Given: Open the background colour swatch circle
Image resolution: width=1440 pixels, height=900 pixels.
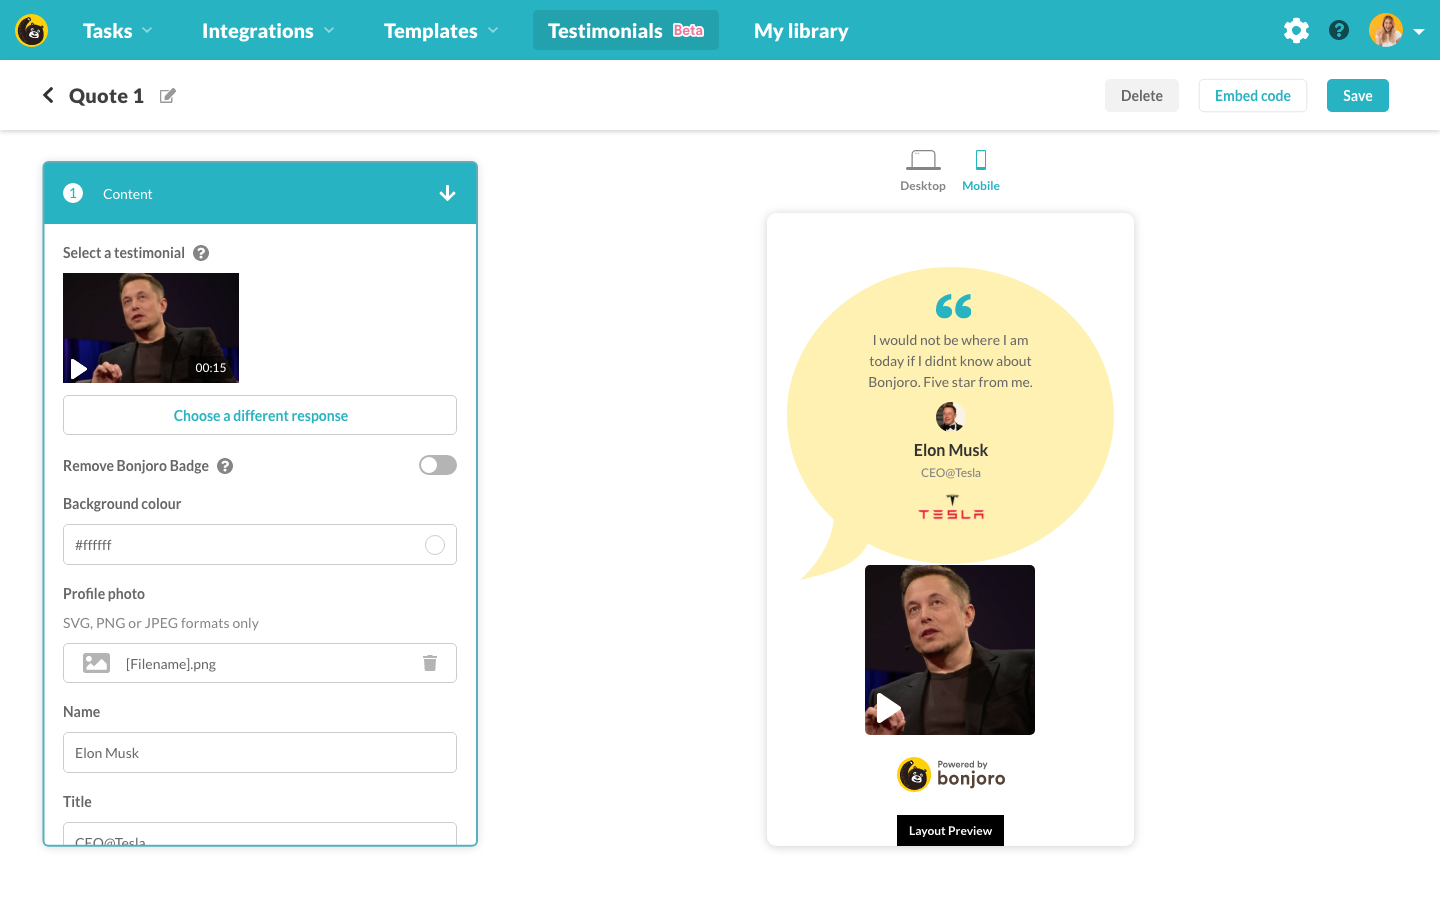Looking at the screenshot, I should point(435,545).
